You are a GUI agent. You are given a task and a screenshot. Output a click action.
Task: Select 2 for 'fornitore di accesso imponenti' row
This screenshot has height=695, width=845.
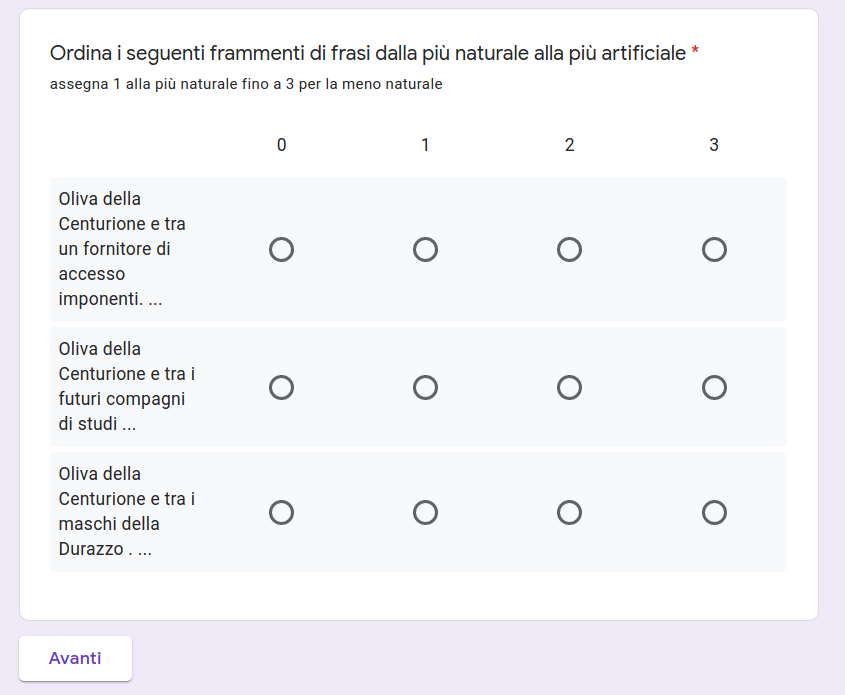[x=569, y=249]
